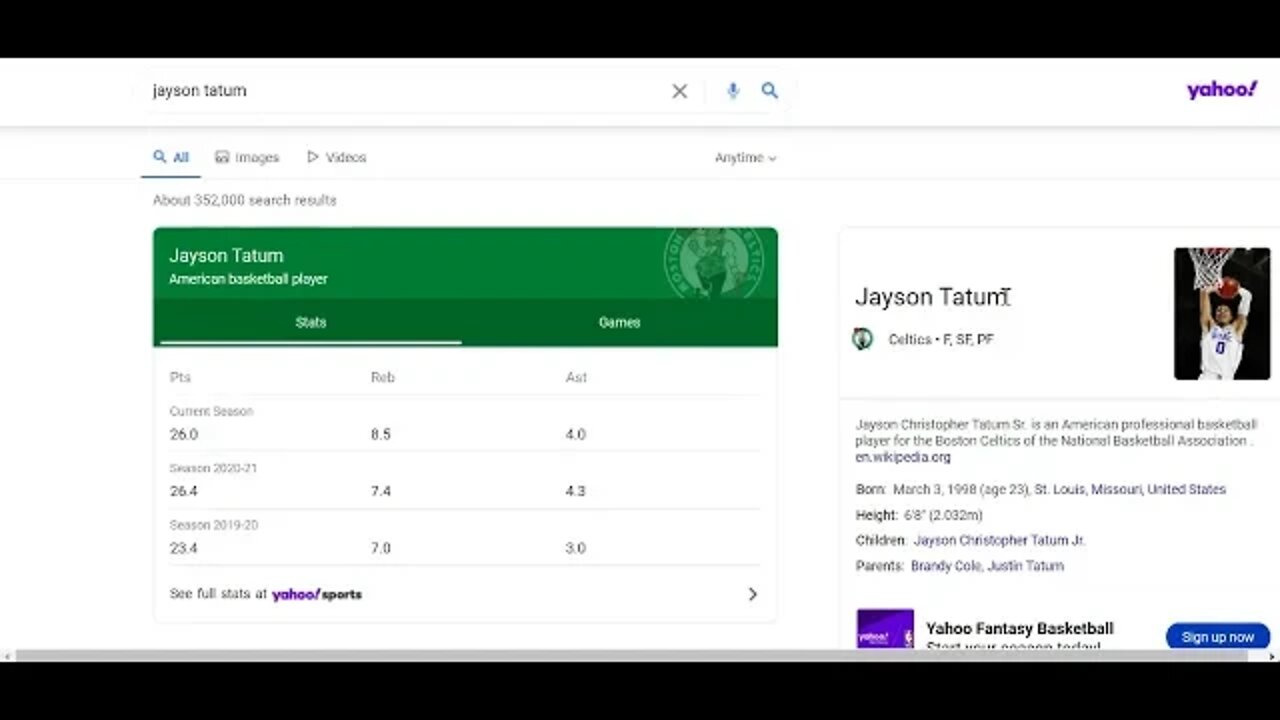Click the Pts column header

[180, 377]
